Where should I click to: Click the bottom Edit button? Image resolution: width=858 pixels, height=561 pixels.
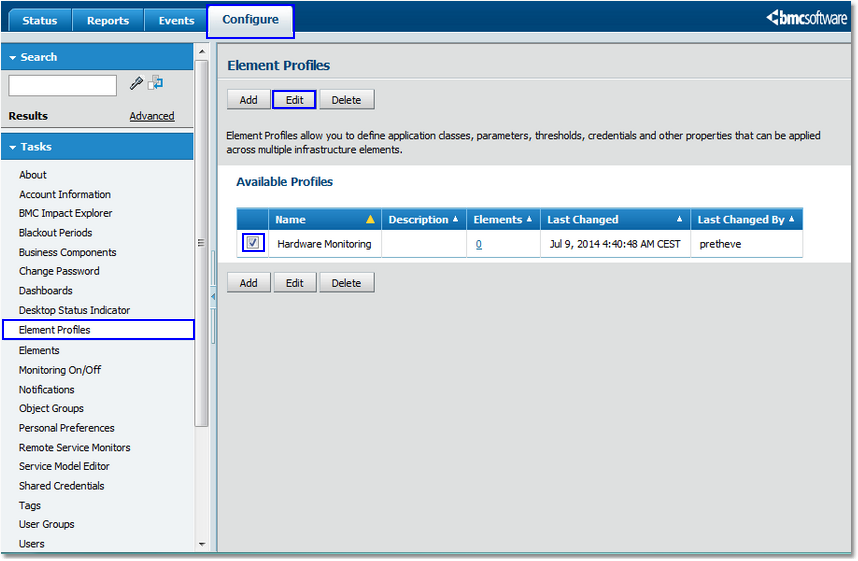pos(294,283)
